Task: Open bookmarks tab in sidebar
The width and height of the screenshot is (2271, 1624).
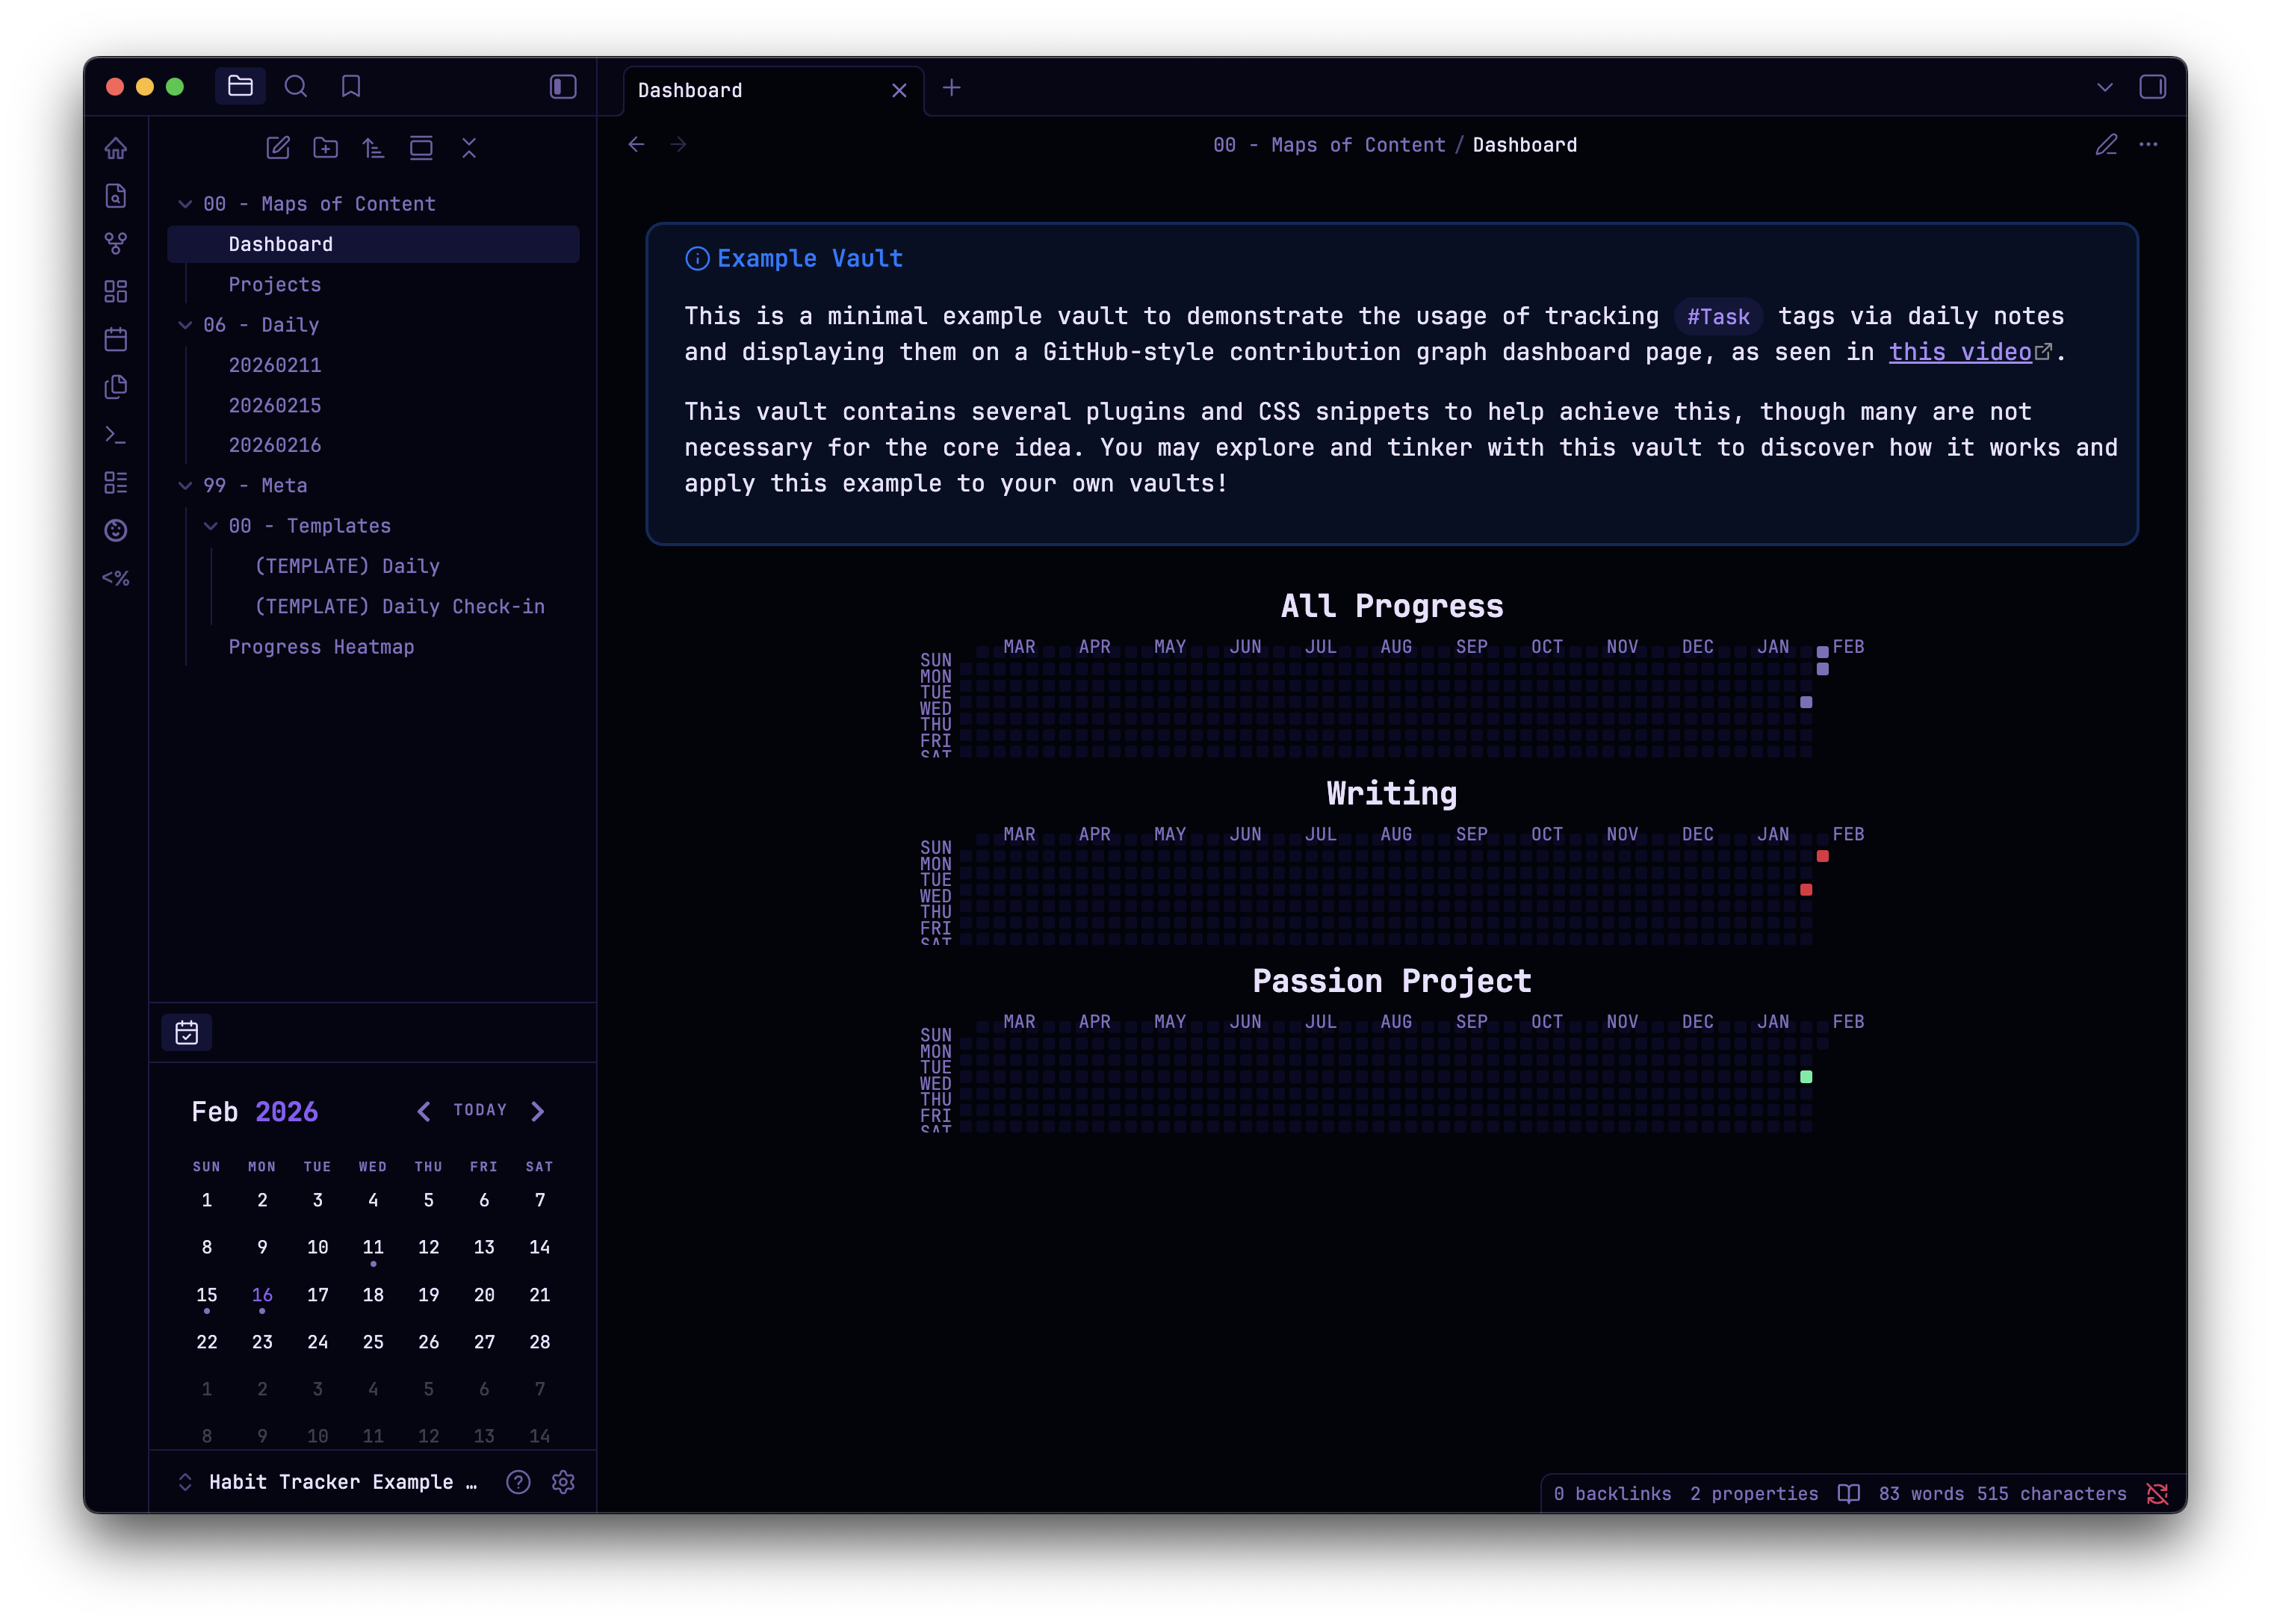Action: click(x=350, y=87)
